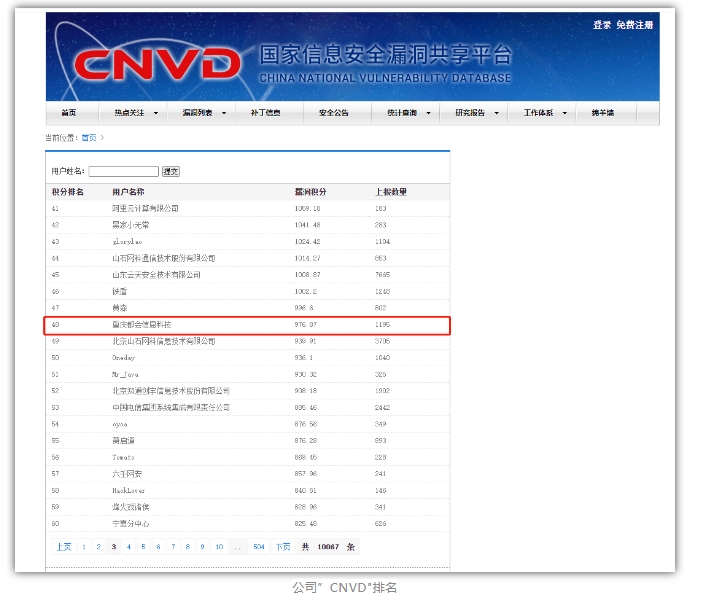Open 补丁信息 in the navigation bar
Screen dimensions: 711x600
265,113
